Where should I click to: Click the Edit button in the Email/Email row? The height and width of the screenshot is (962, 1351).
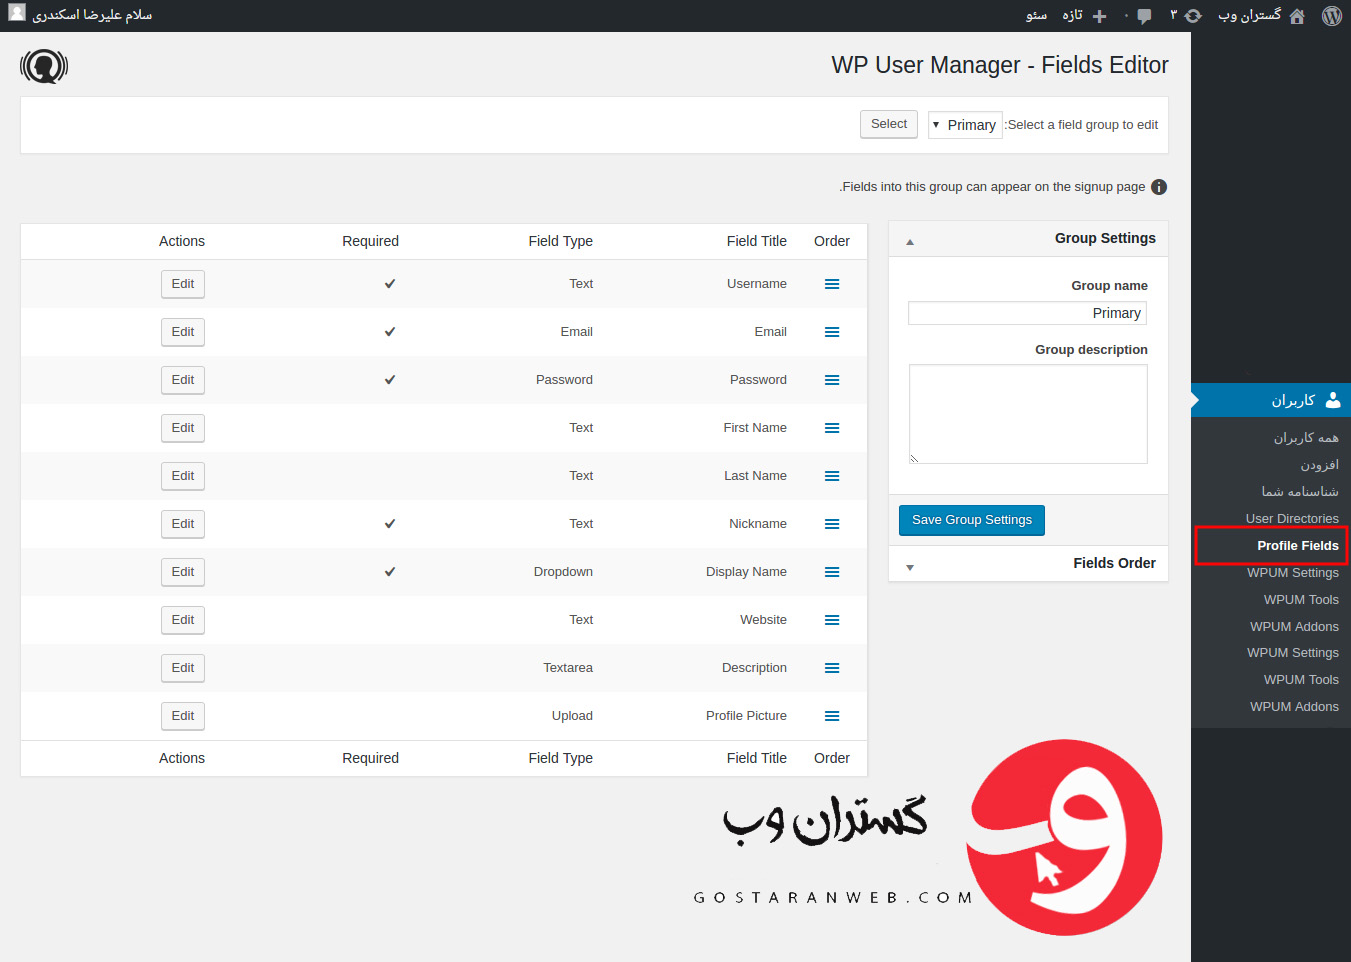pyautogui.click(x=183, y=332)
